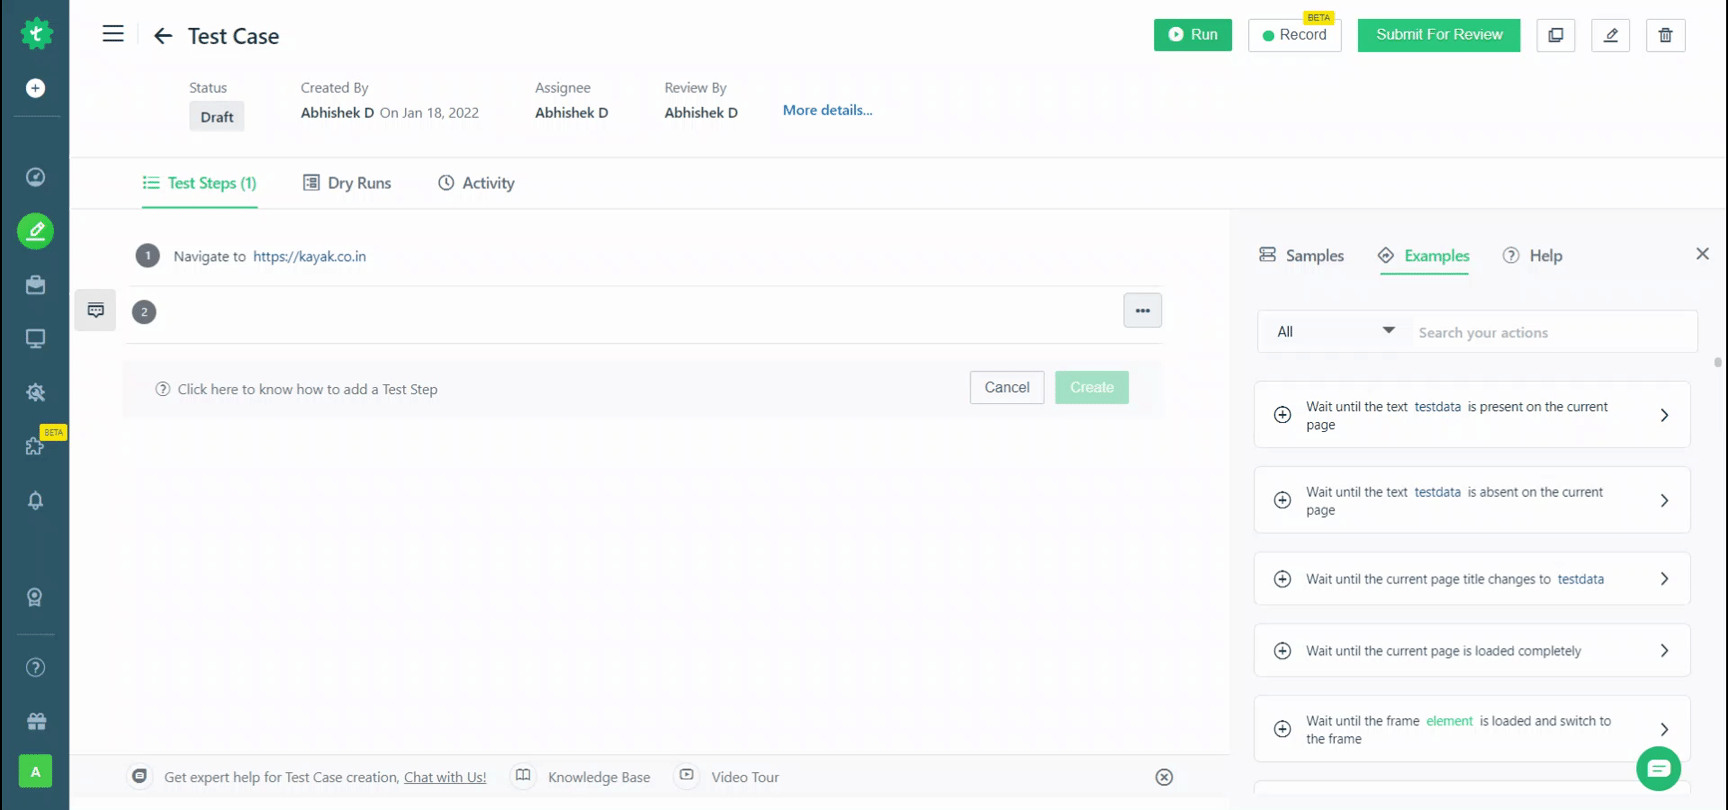Switch to the Test Steps (1) tab

tap(199, 183)
